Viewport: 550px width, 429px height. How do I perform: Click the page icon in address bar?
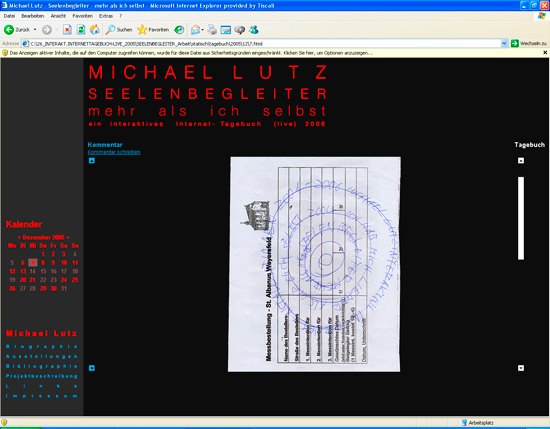tap(25, 43)
